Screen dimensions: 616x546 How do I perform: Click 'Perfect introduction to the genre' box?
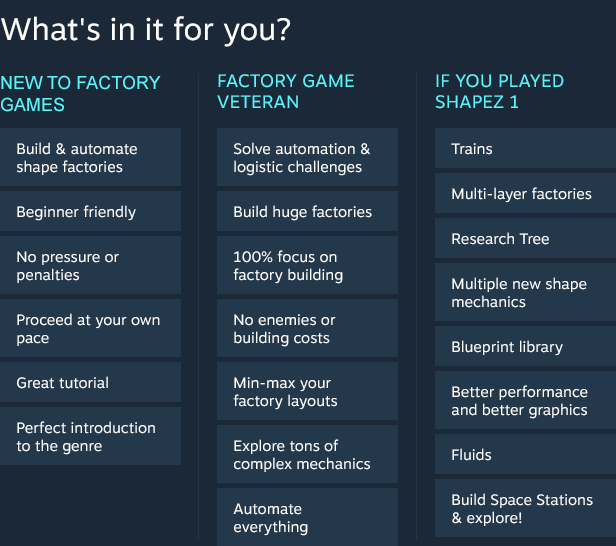[x=90, y=437]
